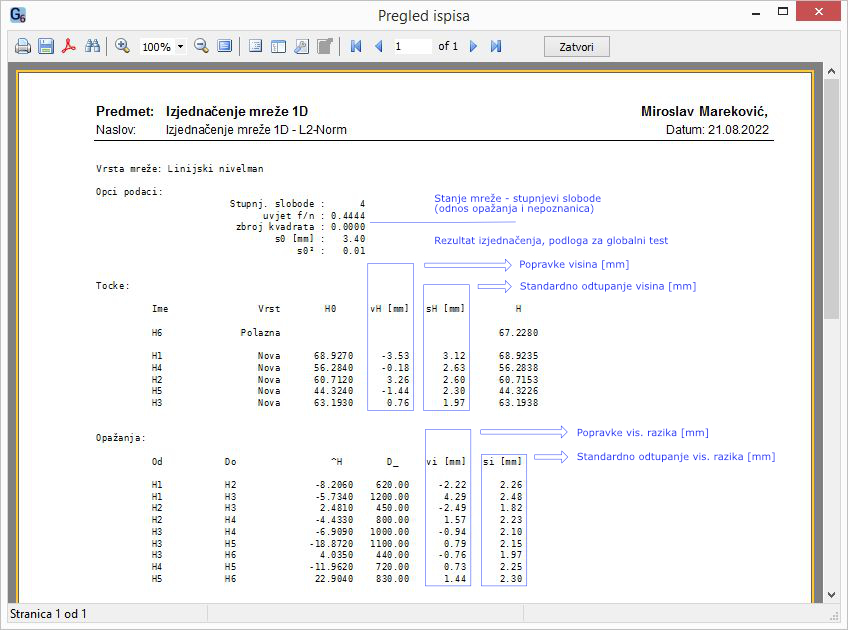Click the vertical scrollbar down arrow
The height and width of the screenshot is (630, 848).
[831, 596]
